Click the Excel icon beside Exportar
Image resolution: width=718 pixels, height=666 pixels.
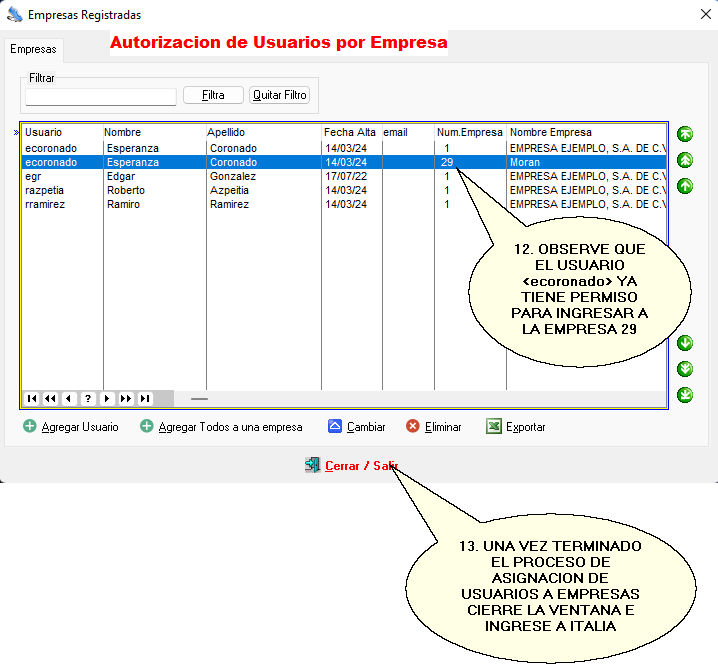(494, 426)
